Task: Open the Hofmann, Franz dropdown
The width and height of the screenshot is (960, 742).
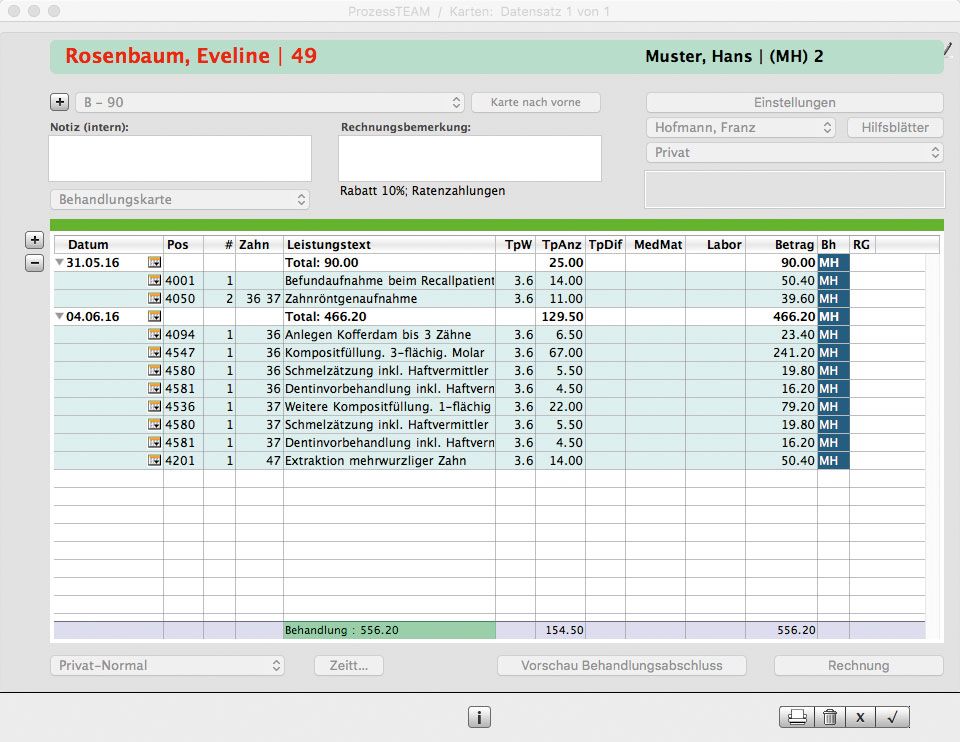Action: 740,128
